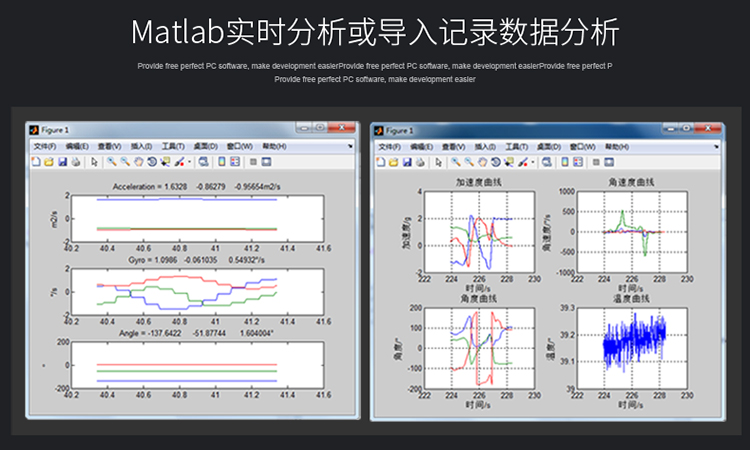This screenshot has width=750, height=450.
Task: Click Show Plot Tools button in the Gyro window
Action: tap(267, 160)
